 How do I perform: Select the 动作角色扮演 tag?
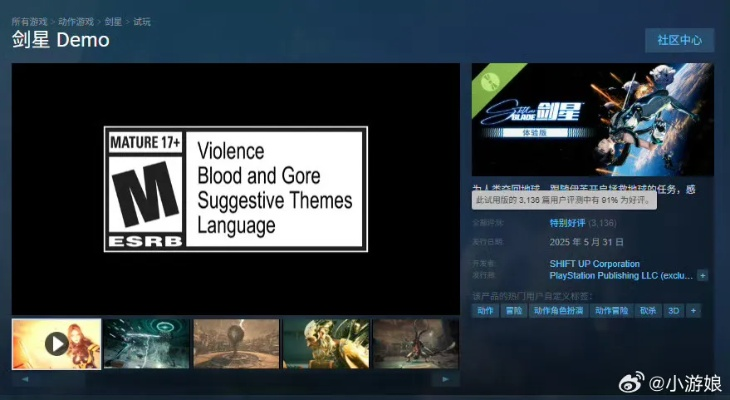pos(559,311)
